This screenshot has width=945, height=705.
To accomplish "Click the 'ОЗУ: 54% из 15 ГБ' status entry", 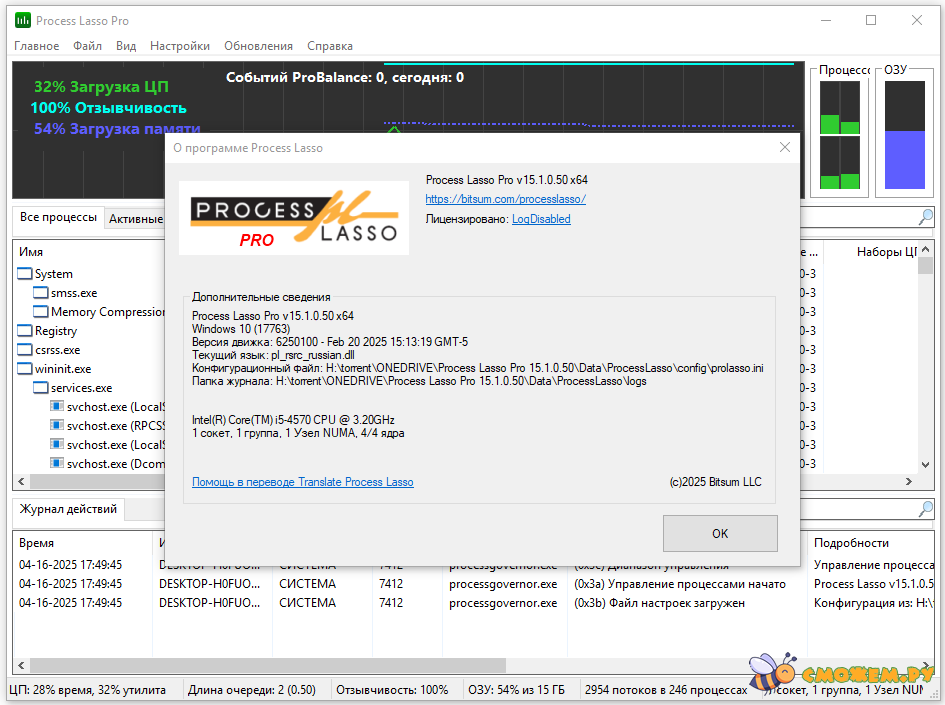I will [x=516, y=690].
